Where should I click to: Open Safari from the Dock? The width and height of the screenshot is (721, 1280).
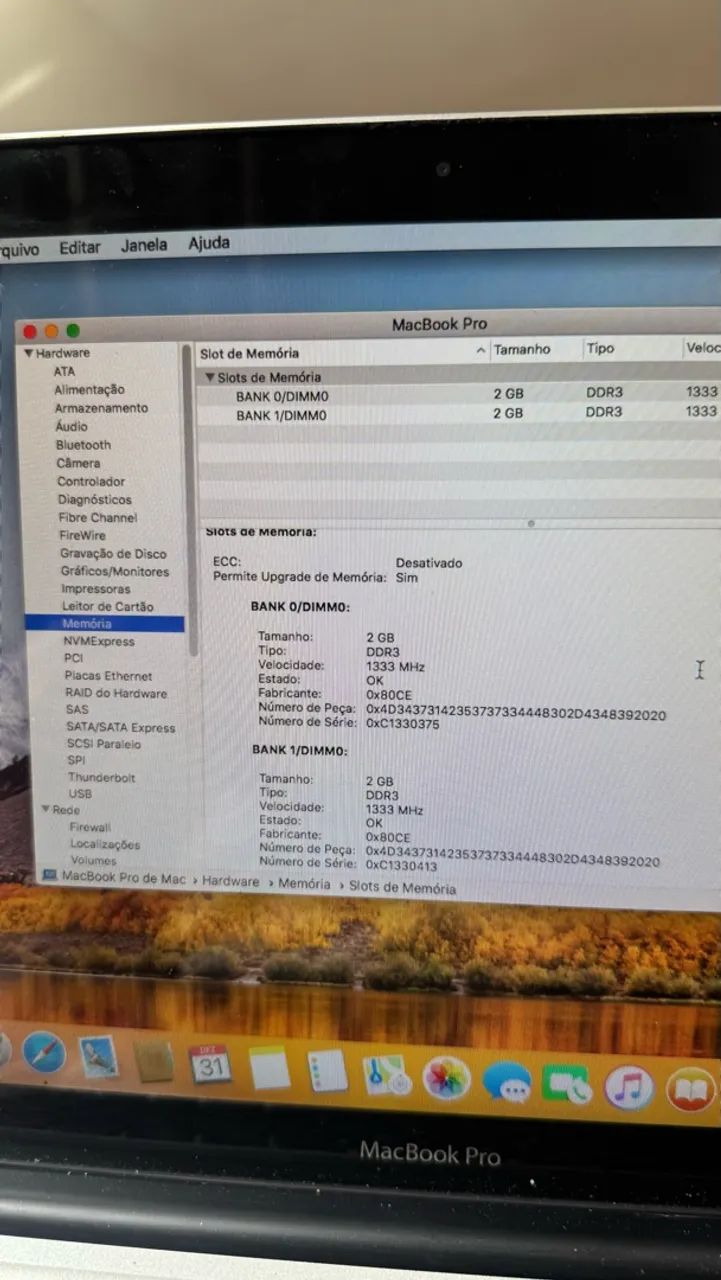pyautogui.click(x=44, y=1052)
